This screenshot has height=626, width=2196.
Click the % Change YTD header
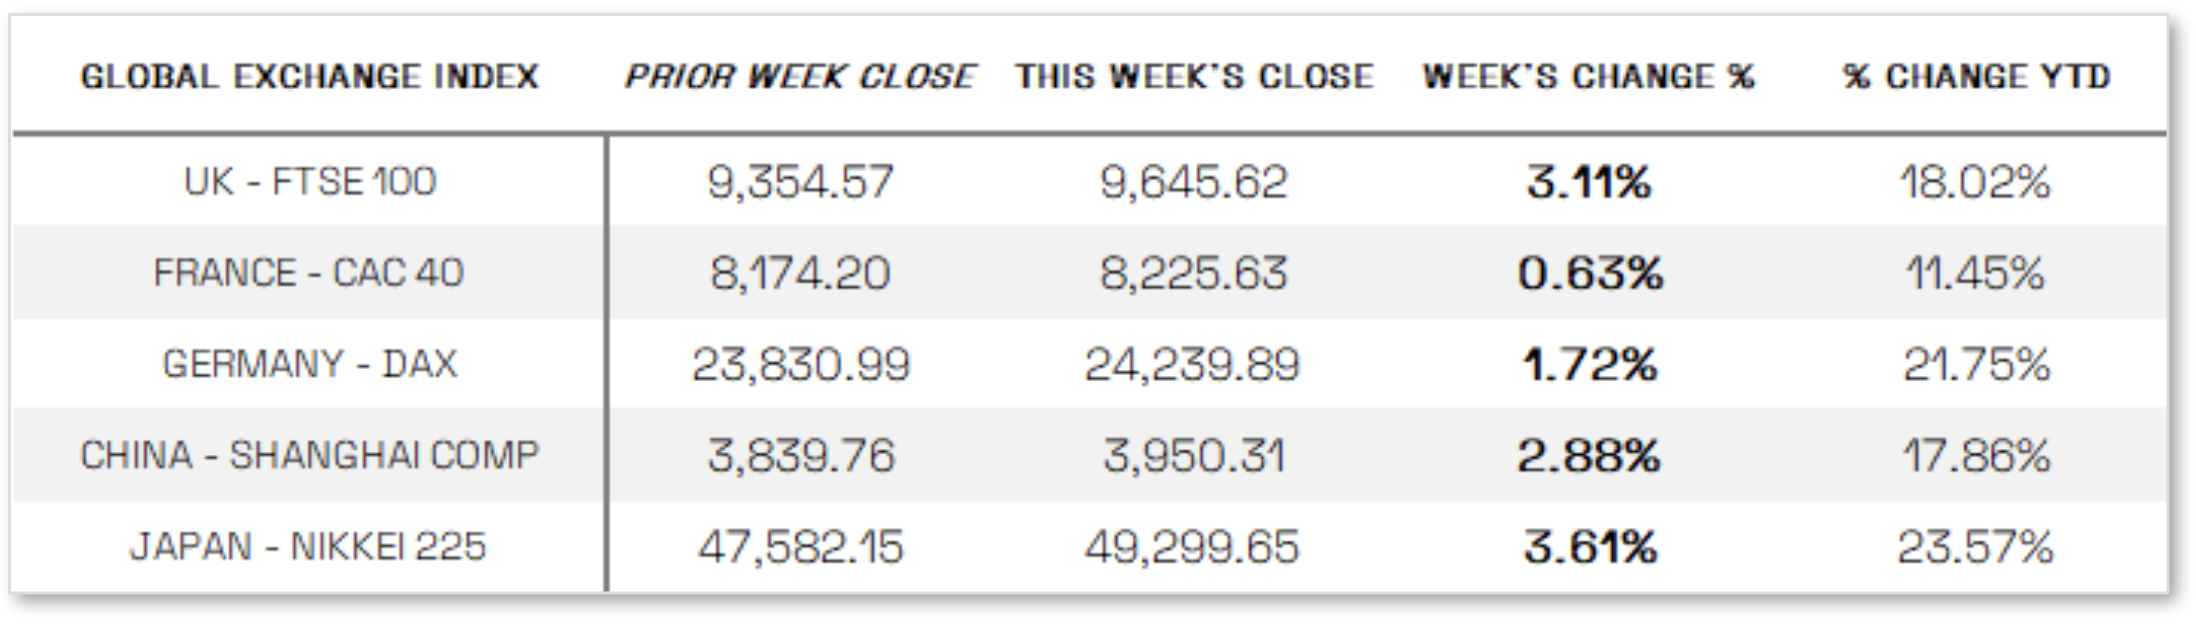[1976, 77]
